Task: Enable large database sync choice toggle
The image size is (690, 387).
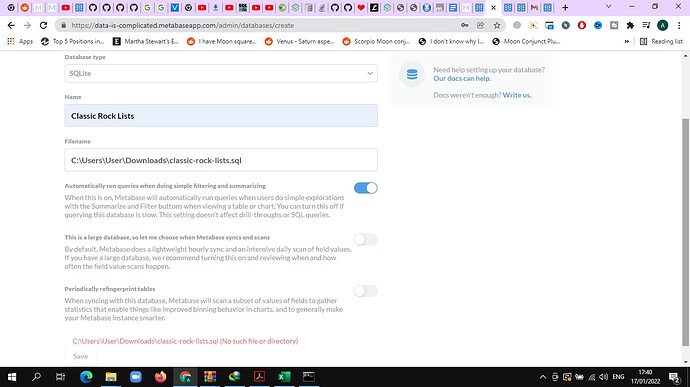Action: tap(366, 240)
